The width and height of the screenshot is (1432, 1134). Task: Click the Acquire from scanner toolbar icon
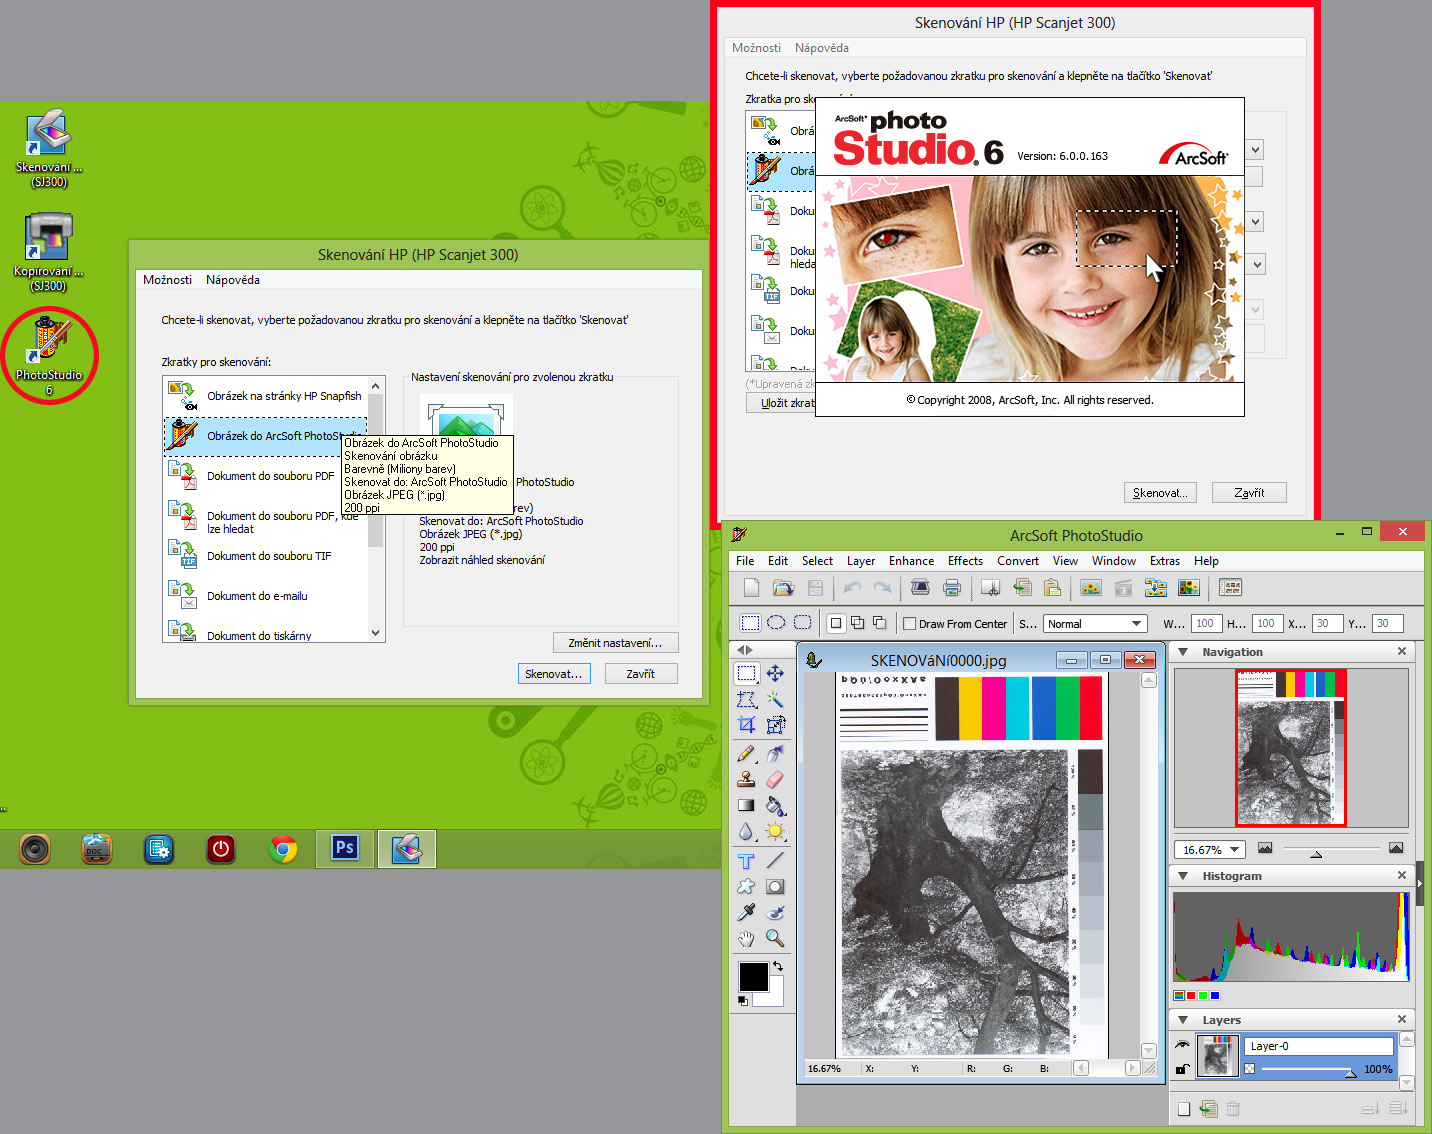coord(920,588)
